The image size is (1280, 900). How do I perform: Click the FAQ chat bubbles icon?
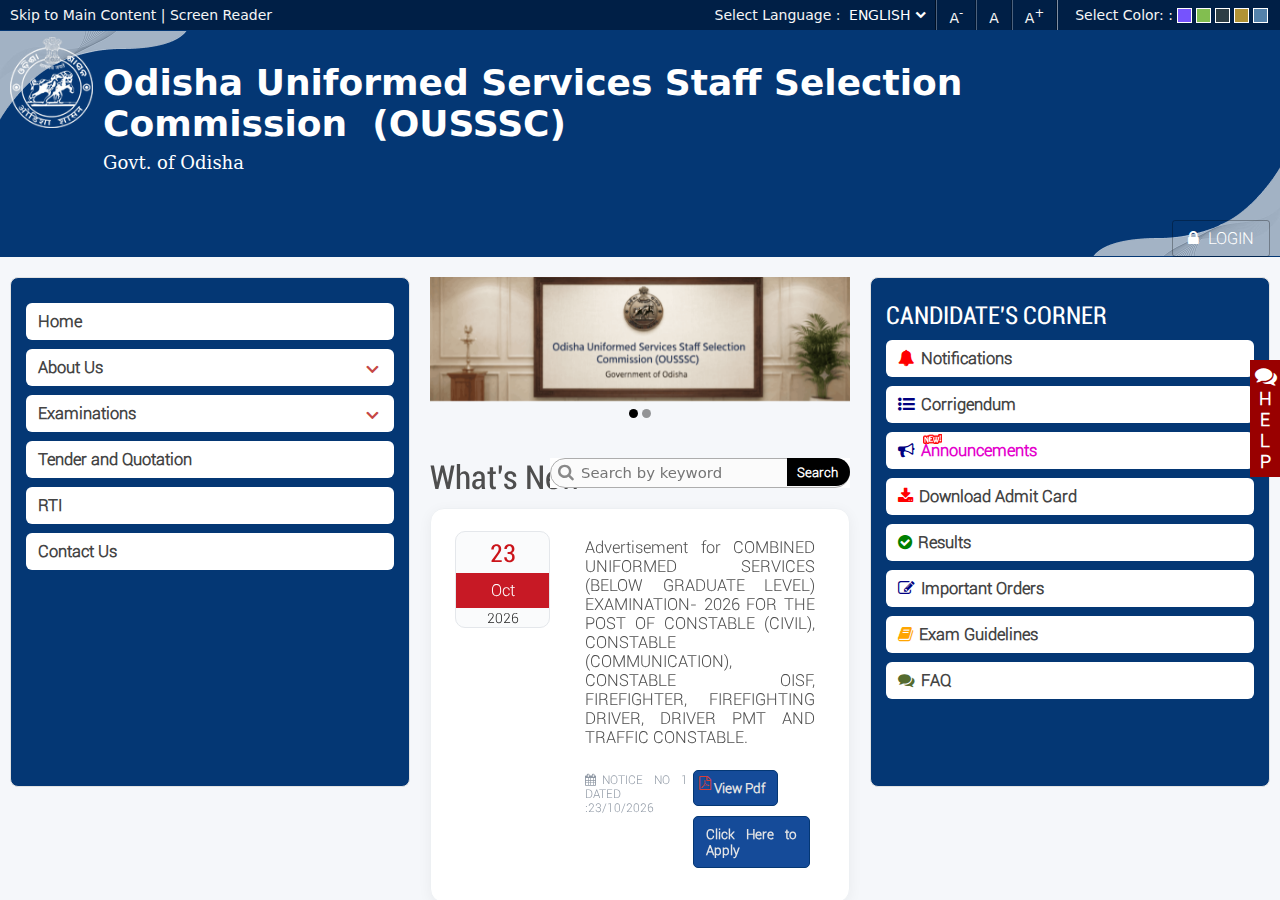pos(906,680)
